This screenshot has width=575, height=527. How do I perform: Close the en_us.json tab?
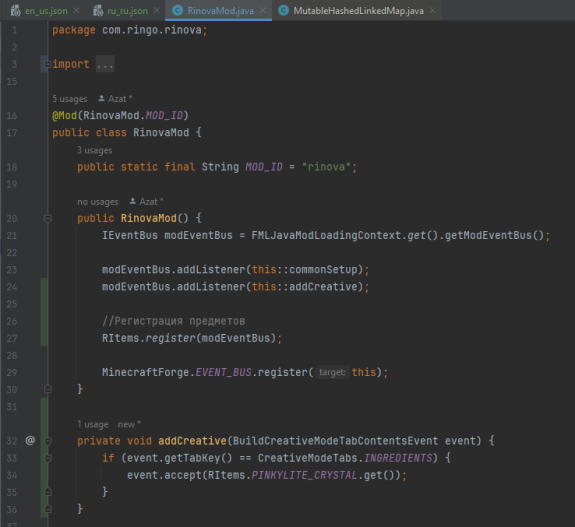[76, 11]
